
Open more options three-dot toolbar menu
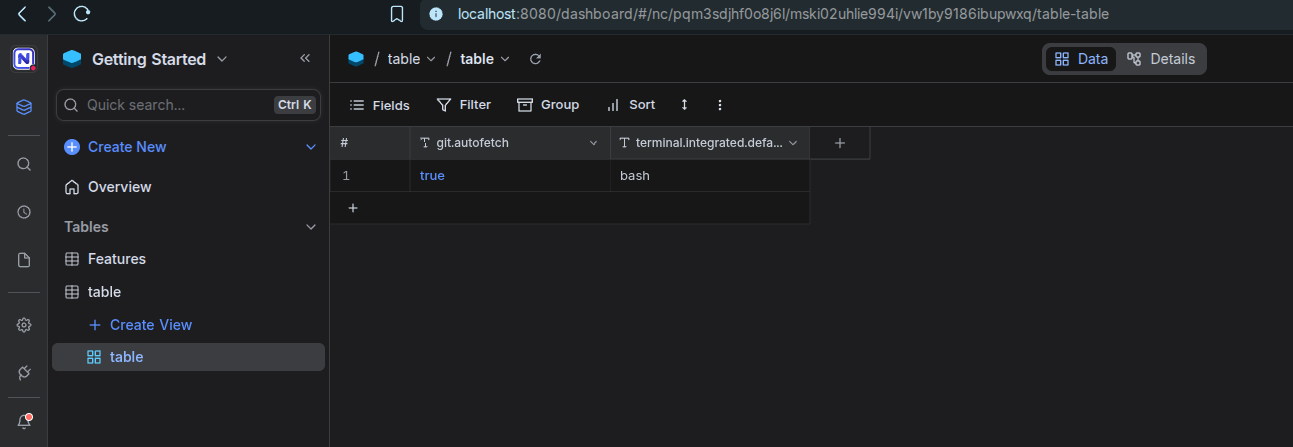(x=719, y=105)
